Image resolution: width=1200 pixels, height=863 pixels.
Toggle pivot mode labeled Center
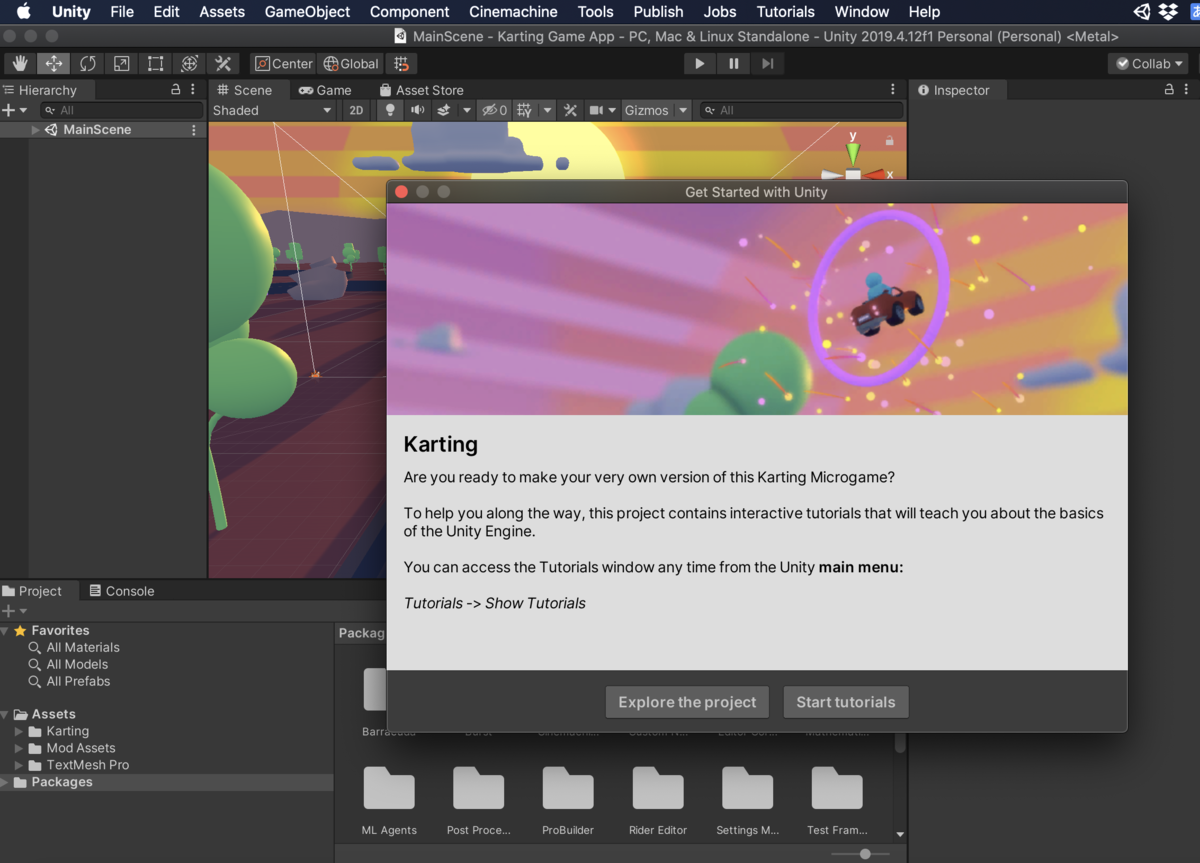coord(283,63)
